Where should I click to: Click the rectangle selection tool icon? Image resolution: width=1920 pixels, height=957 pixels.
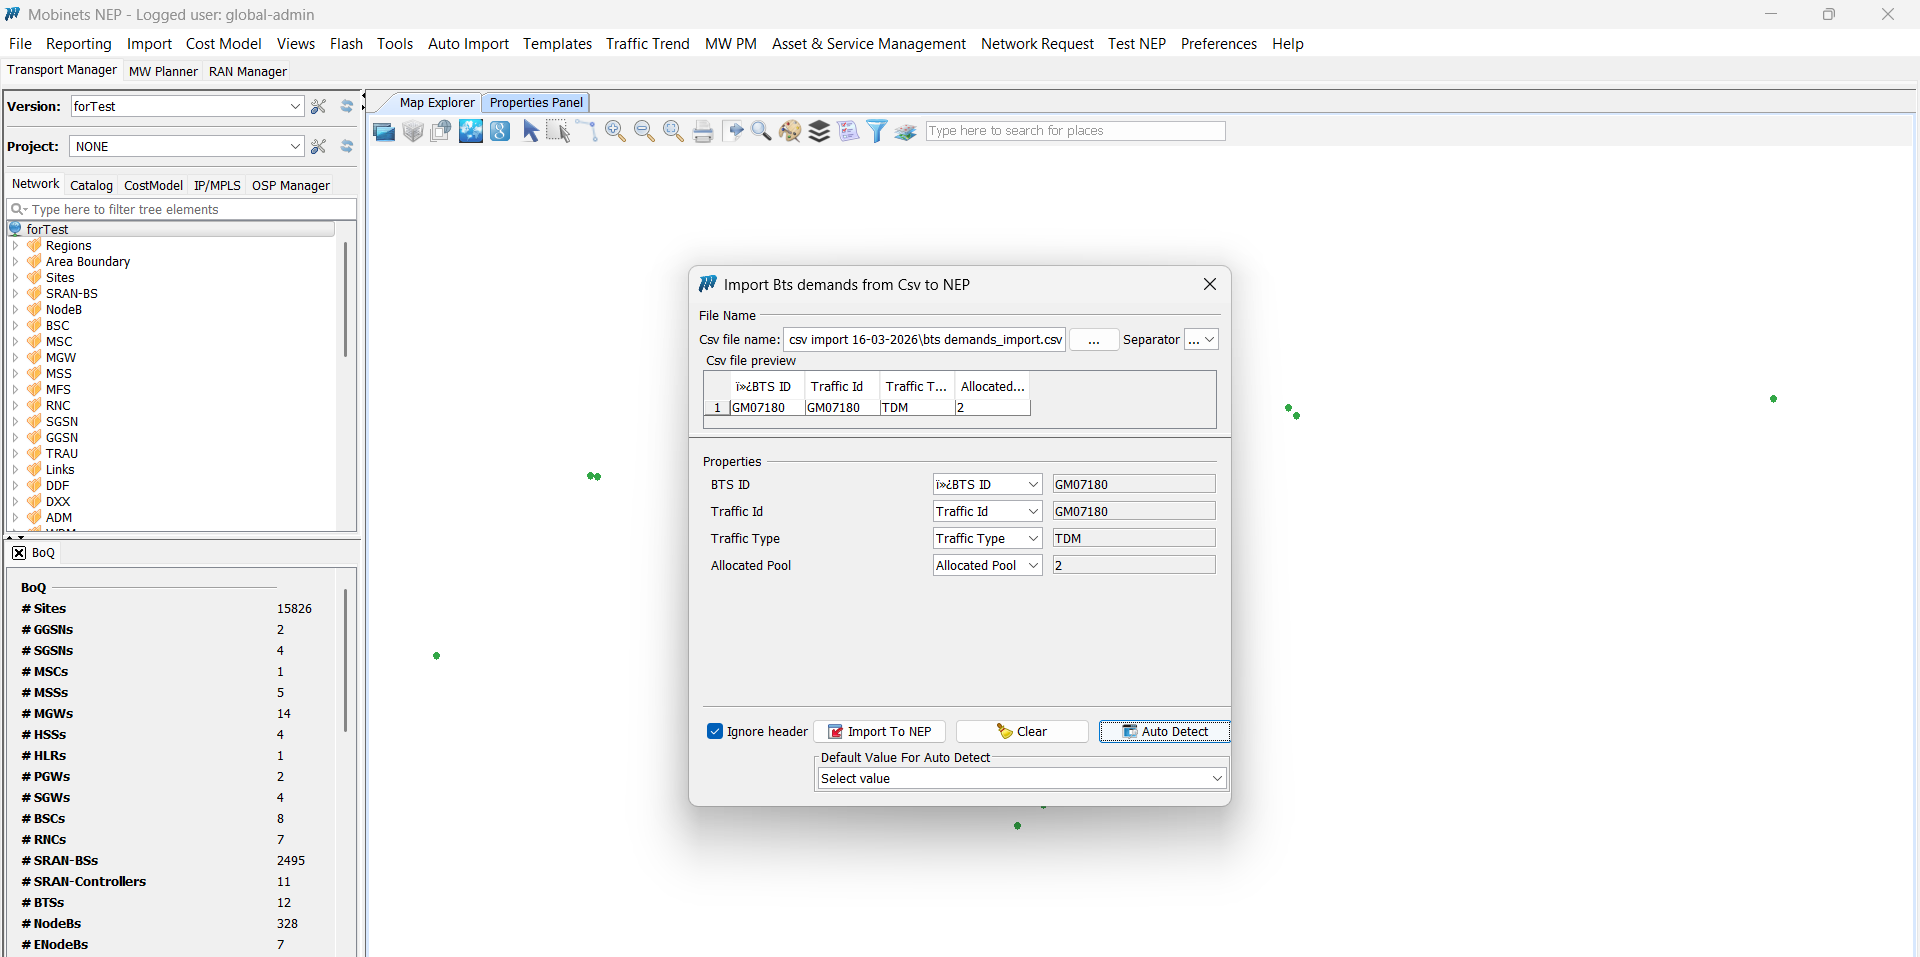[557, 131]
